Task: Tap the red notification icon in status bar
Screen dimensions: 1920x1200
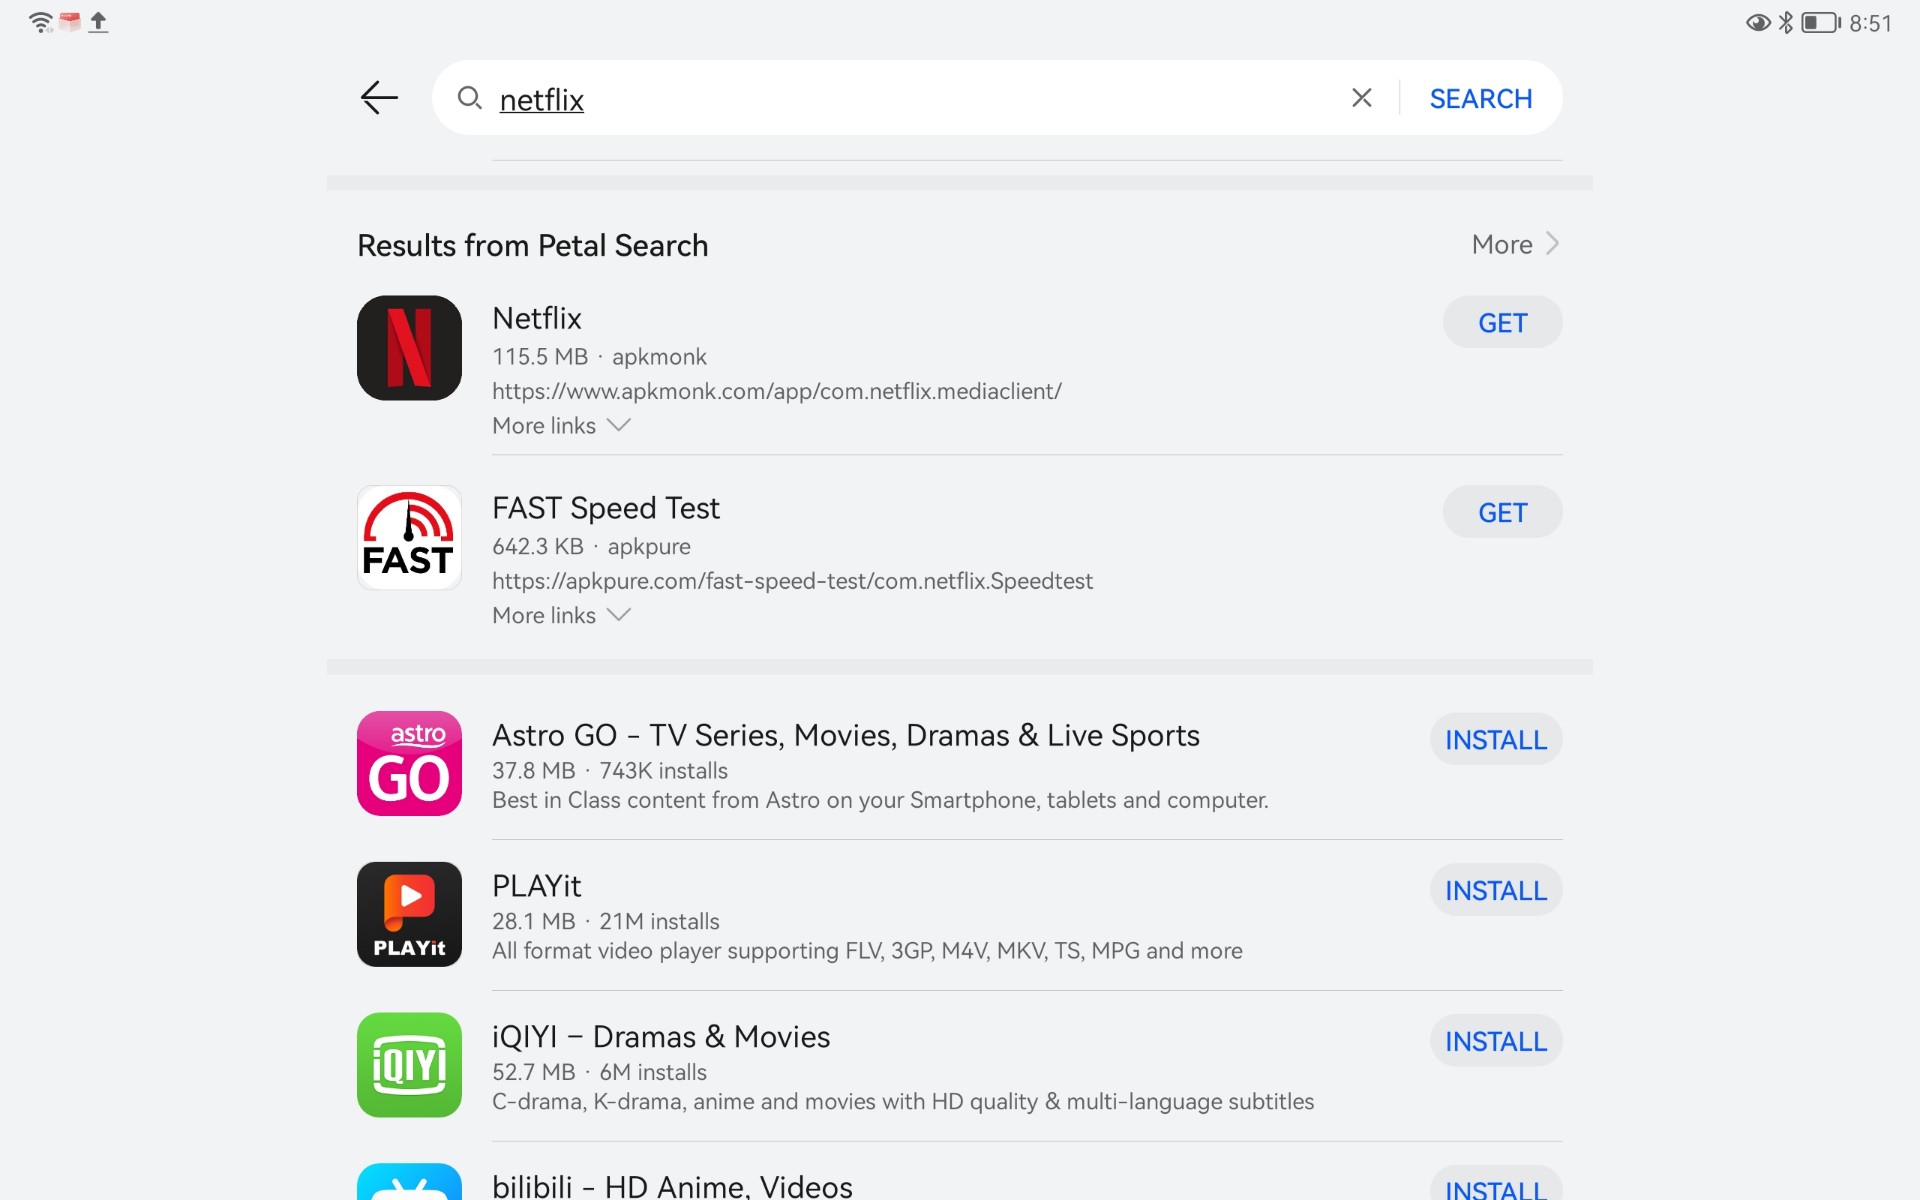Action: 69,21
